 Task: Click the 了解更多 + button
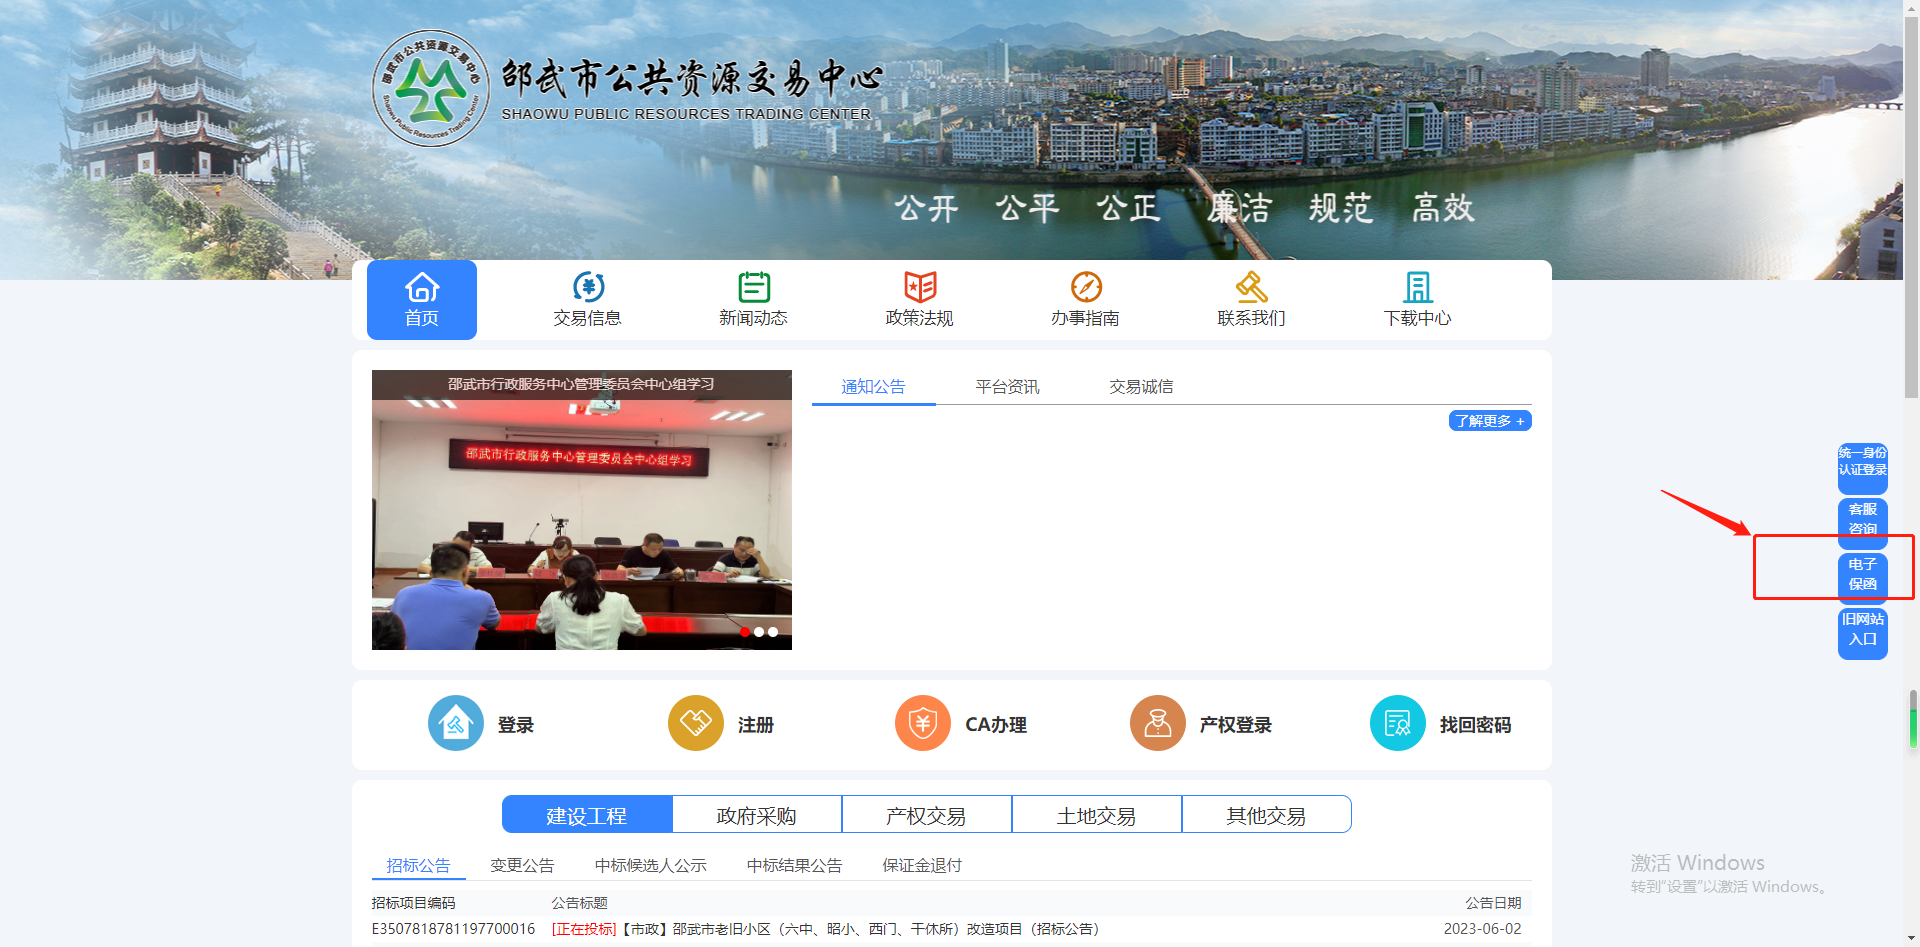tap(1489, 421)
